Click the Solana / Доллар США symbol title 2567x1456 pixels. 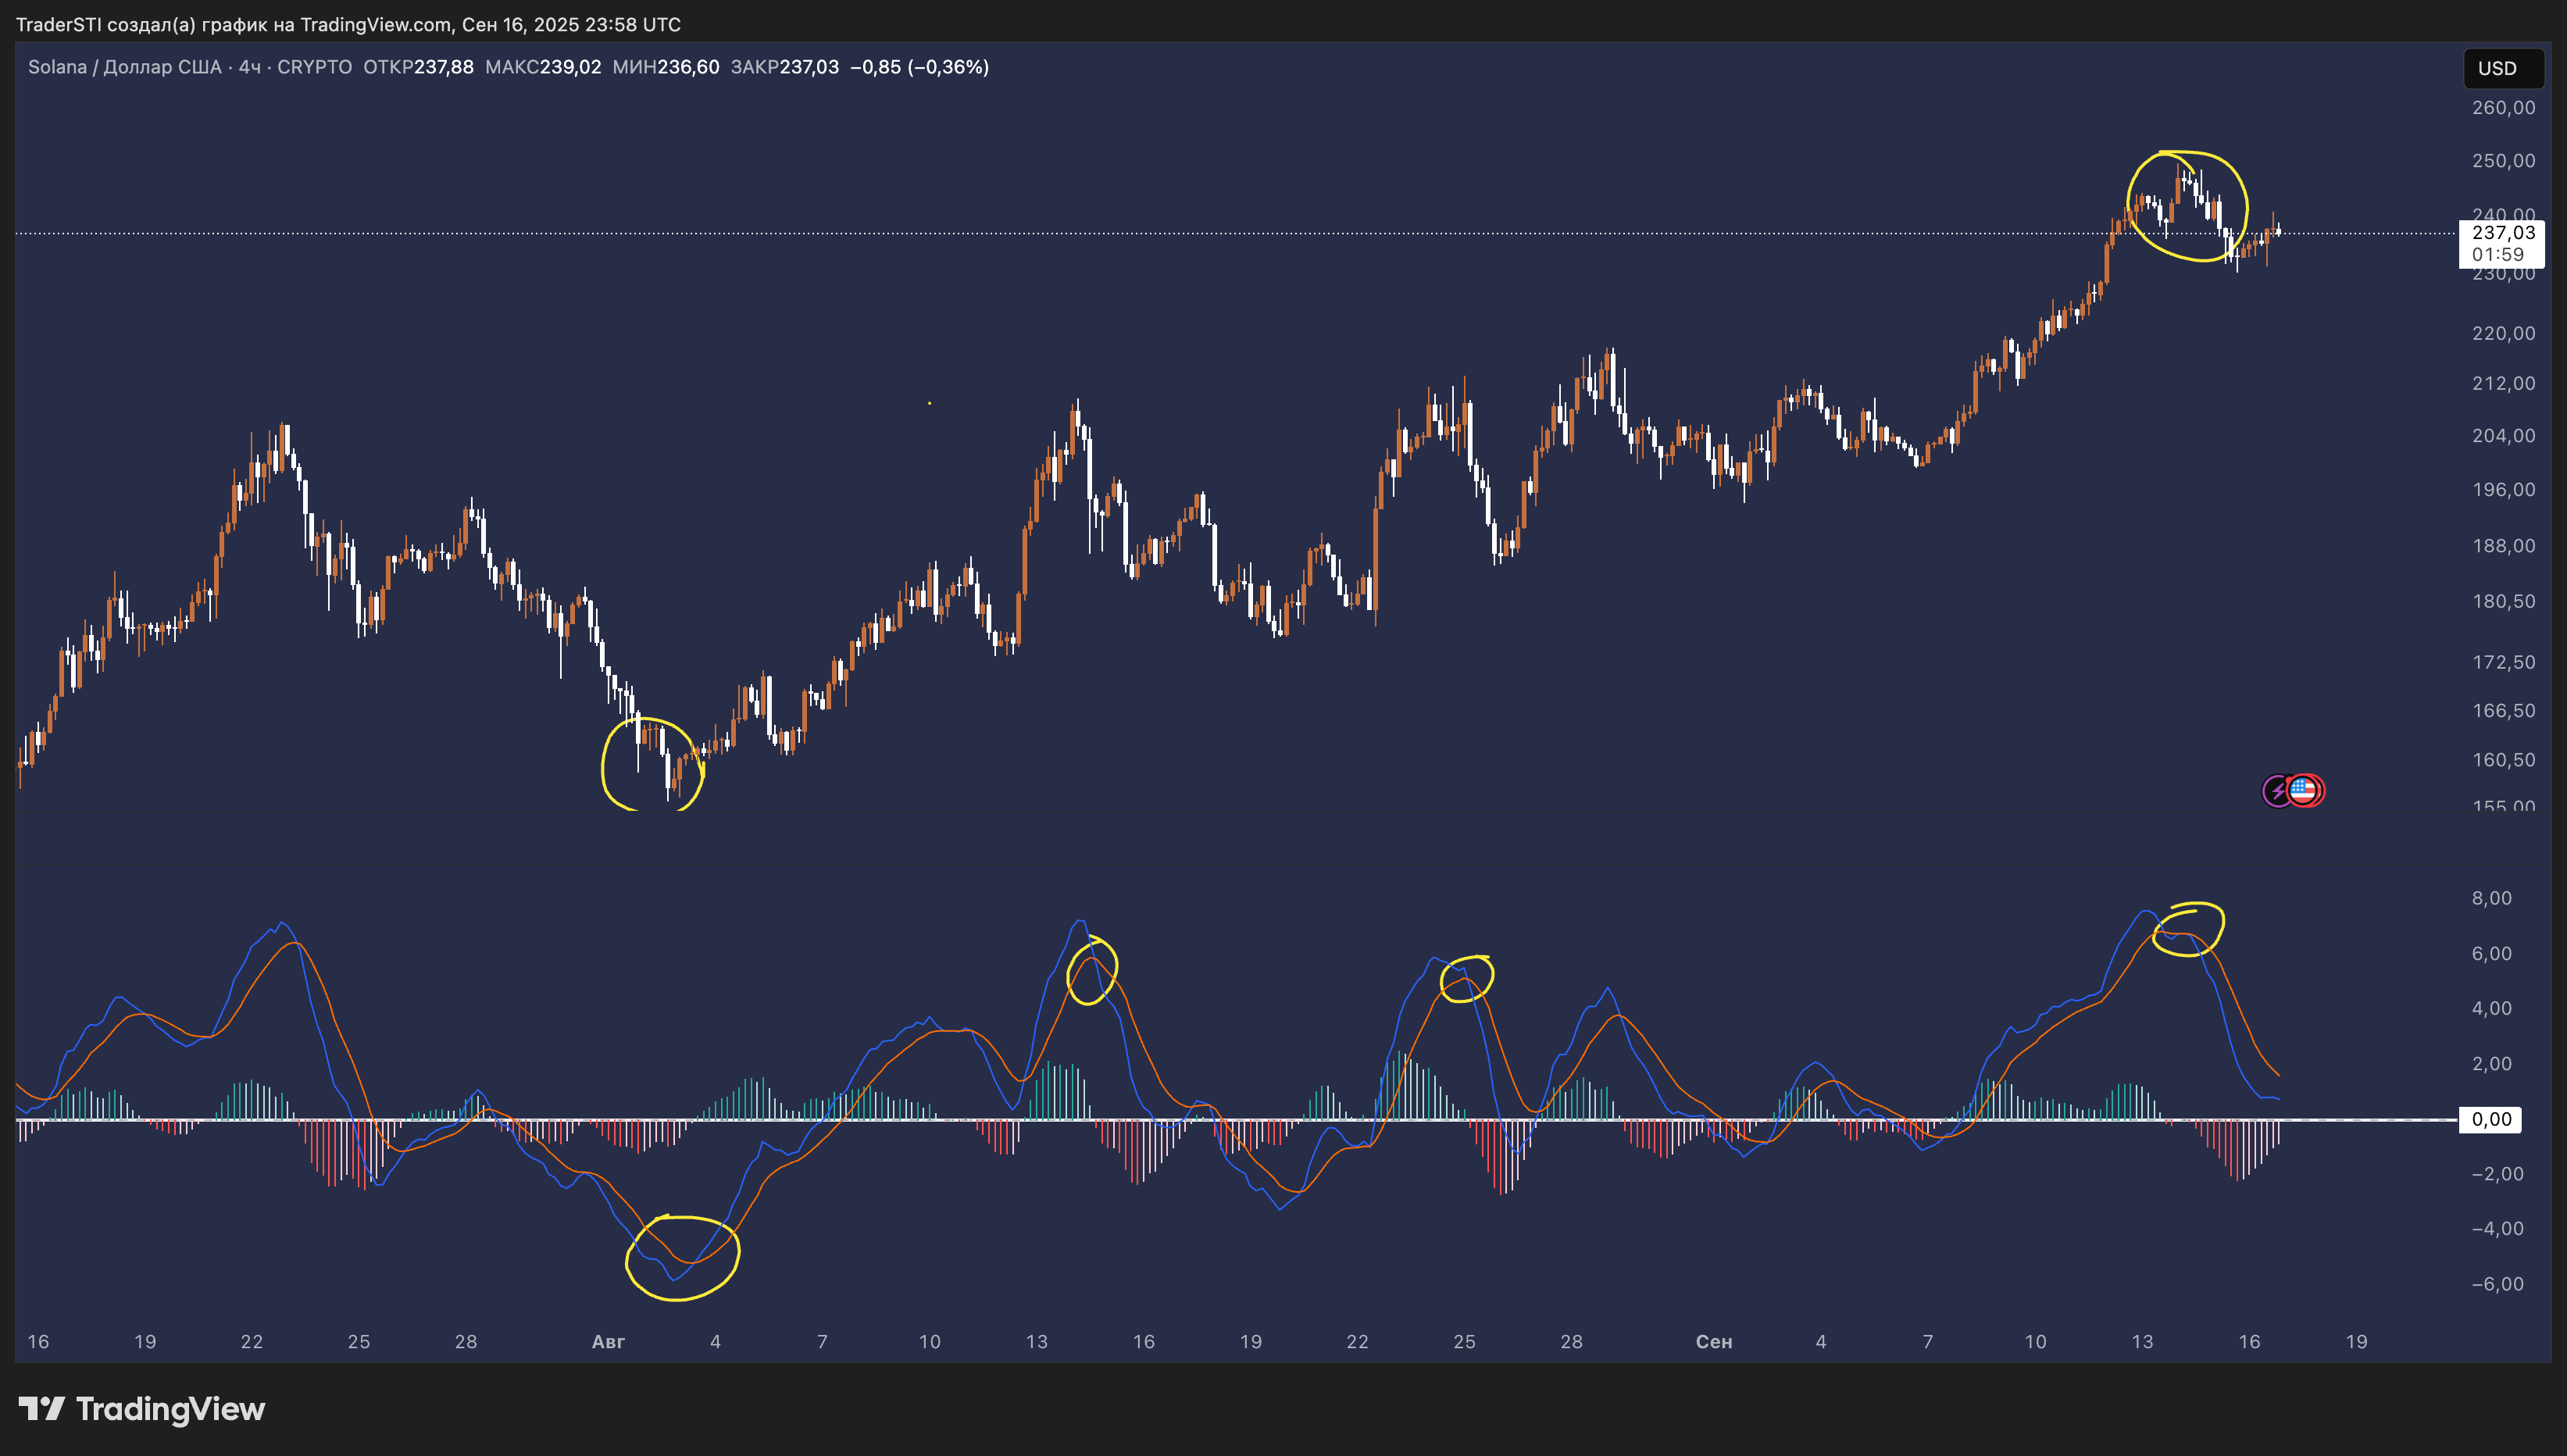[x=124, y=67]
